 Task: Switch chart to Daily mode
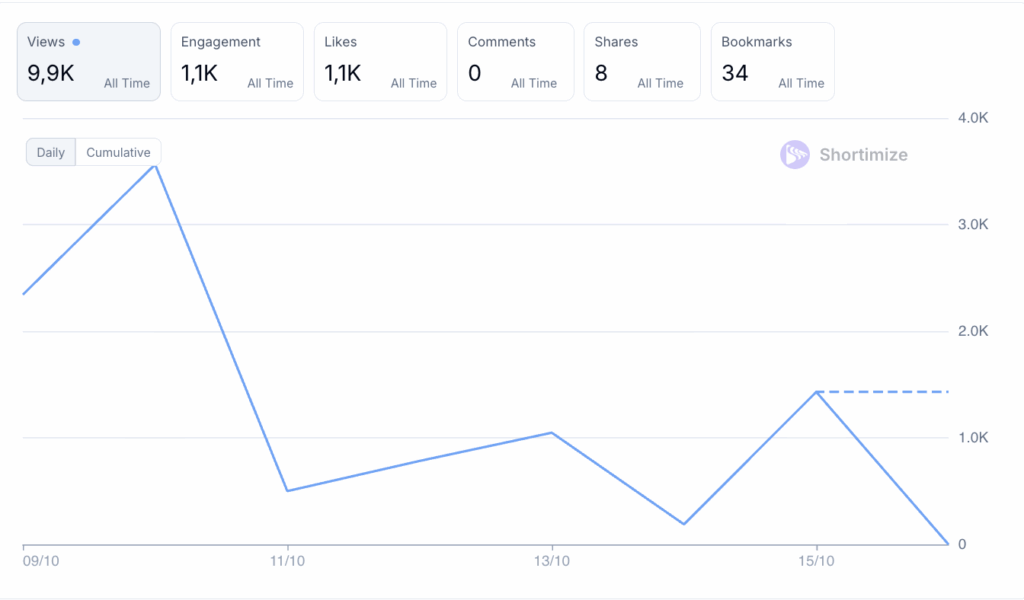pyautogui.click(x=51, y=153)
